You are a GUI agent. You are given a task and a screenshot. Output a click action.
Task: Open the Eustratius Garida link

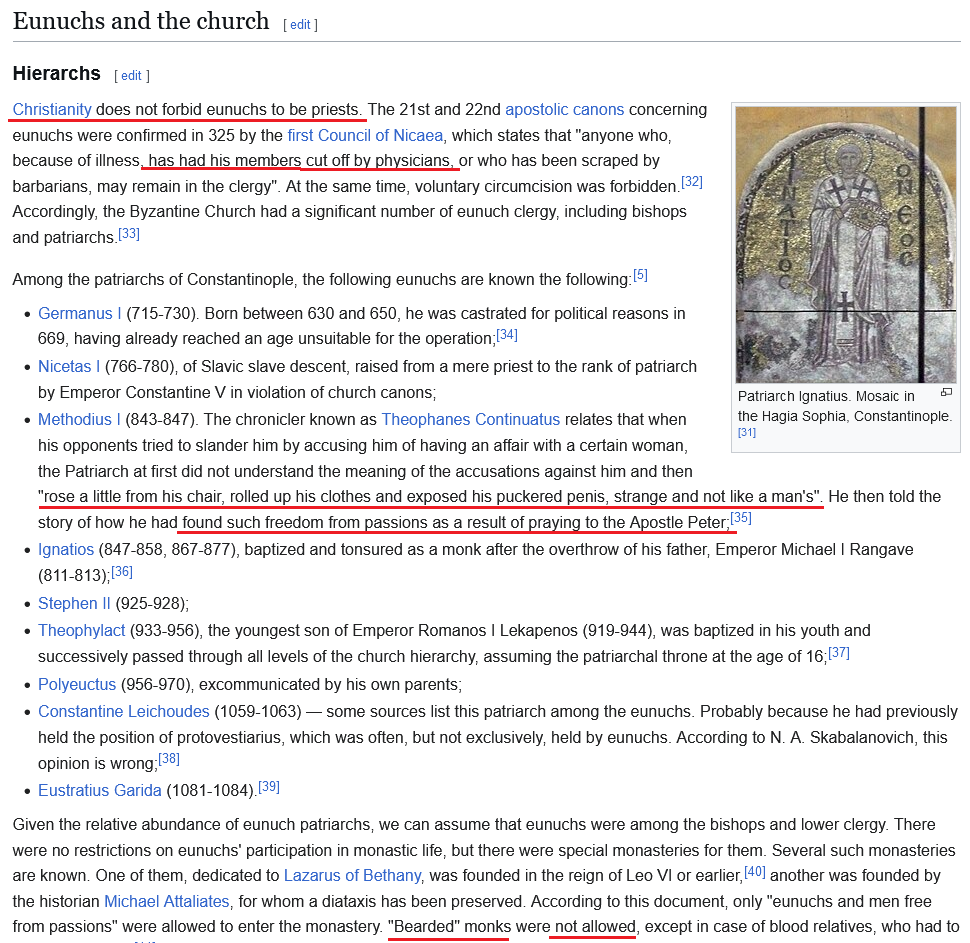(100, 791)
